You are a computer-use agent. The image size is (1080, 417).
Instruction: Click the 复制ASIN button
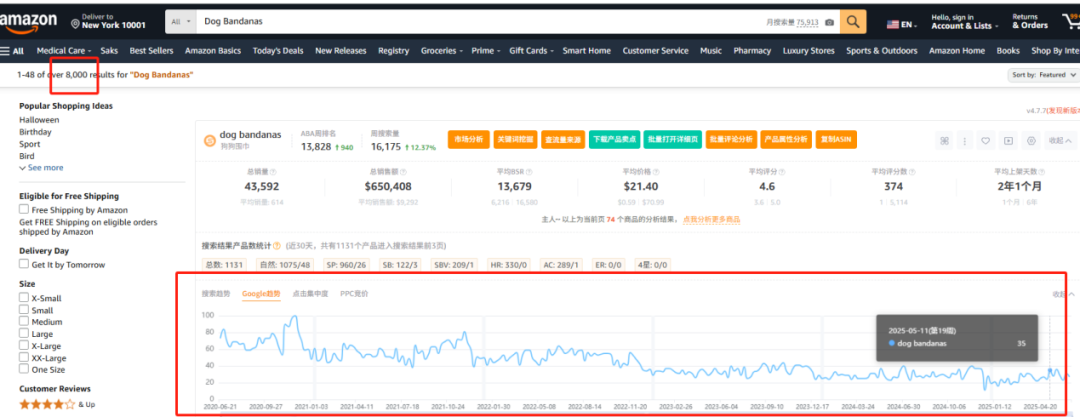(838, 139)
